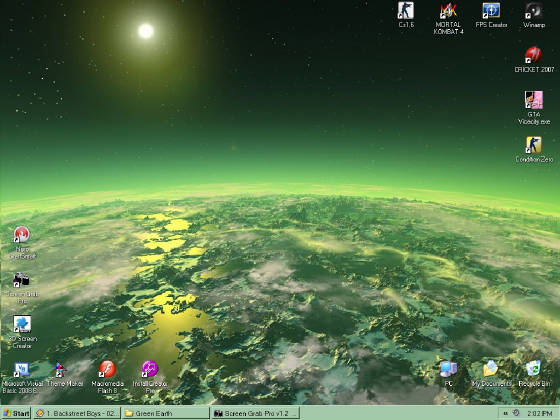Select Microsoft Visual Basic 2008 shortcut
Screen dimensions: 560x420
(22, 369)
